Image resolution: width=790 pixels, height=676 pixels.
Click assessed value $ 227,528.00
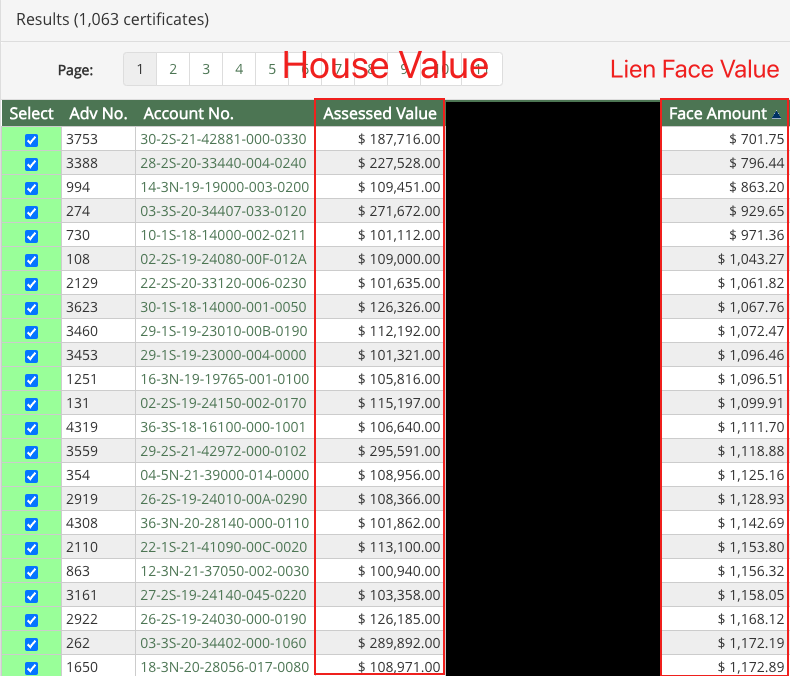(399, 163)
